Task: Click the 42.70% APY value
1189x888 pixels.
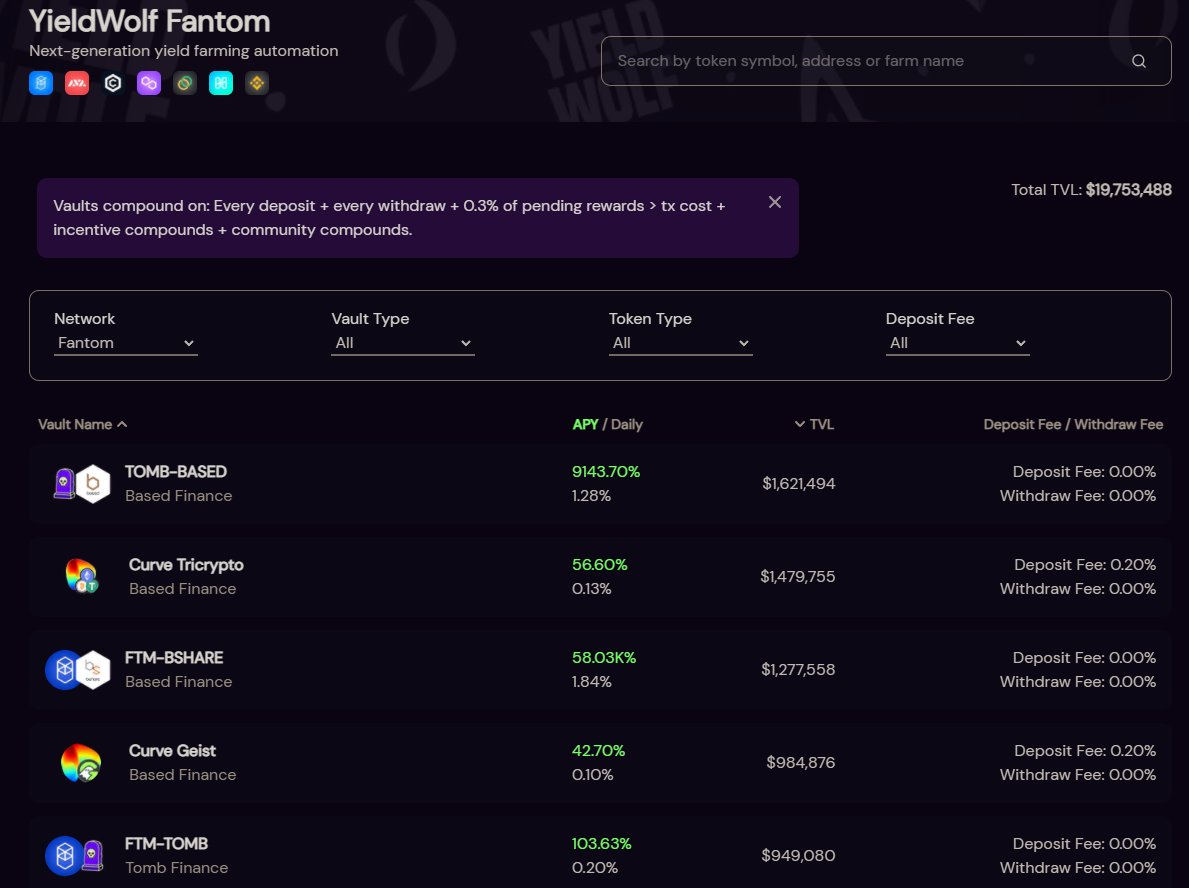Action: coord(598,751)
